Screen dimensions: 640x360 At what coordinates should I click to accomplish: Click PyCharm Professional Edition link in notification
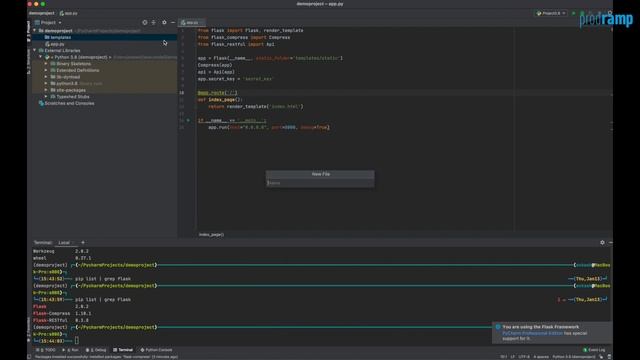click(x=532, y=333)
